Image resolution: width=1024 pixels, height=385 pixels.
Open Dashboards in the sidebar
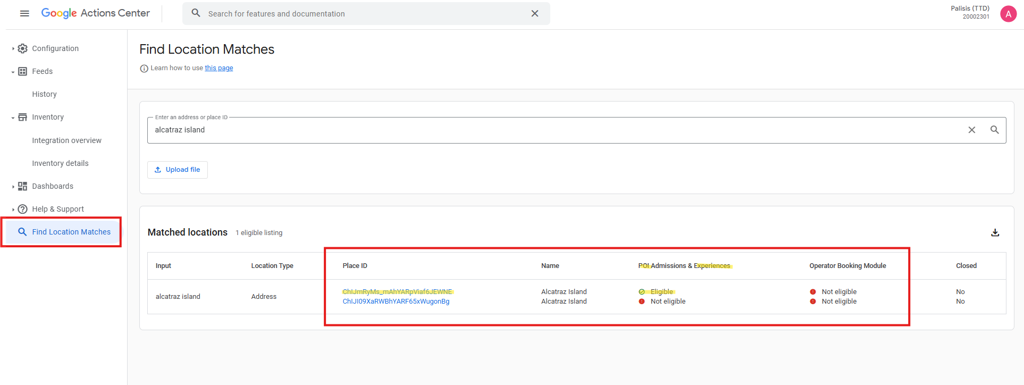point(53,186)
